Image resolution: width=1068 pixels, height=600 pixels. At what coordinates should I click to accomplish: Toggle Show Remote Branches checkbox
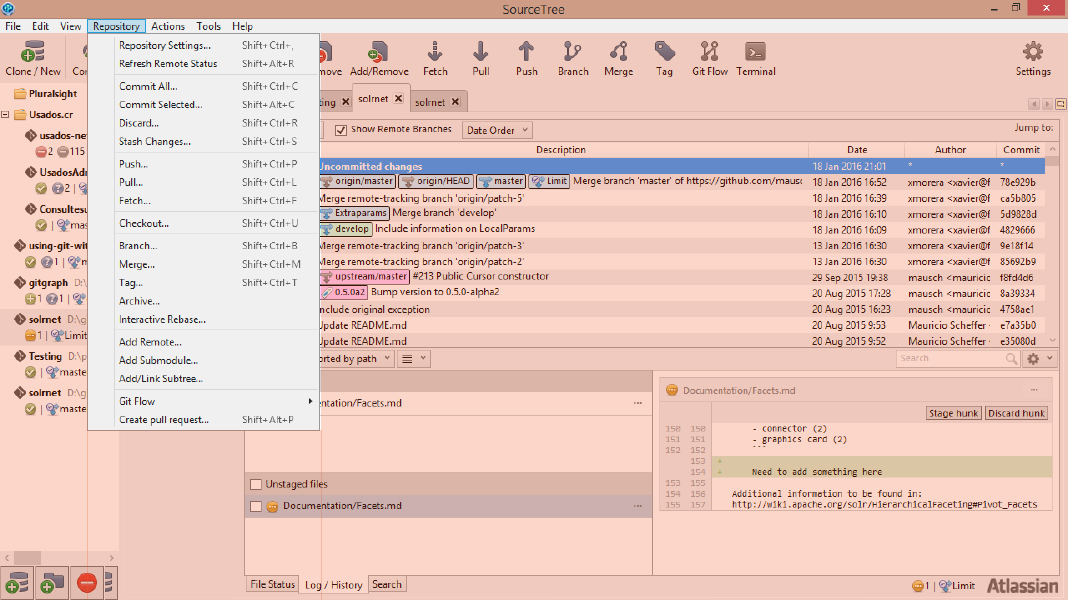point(341,130)
